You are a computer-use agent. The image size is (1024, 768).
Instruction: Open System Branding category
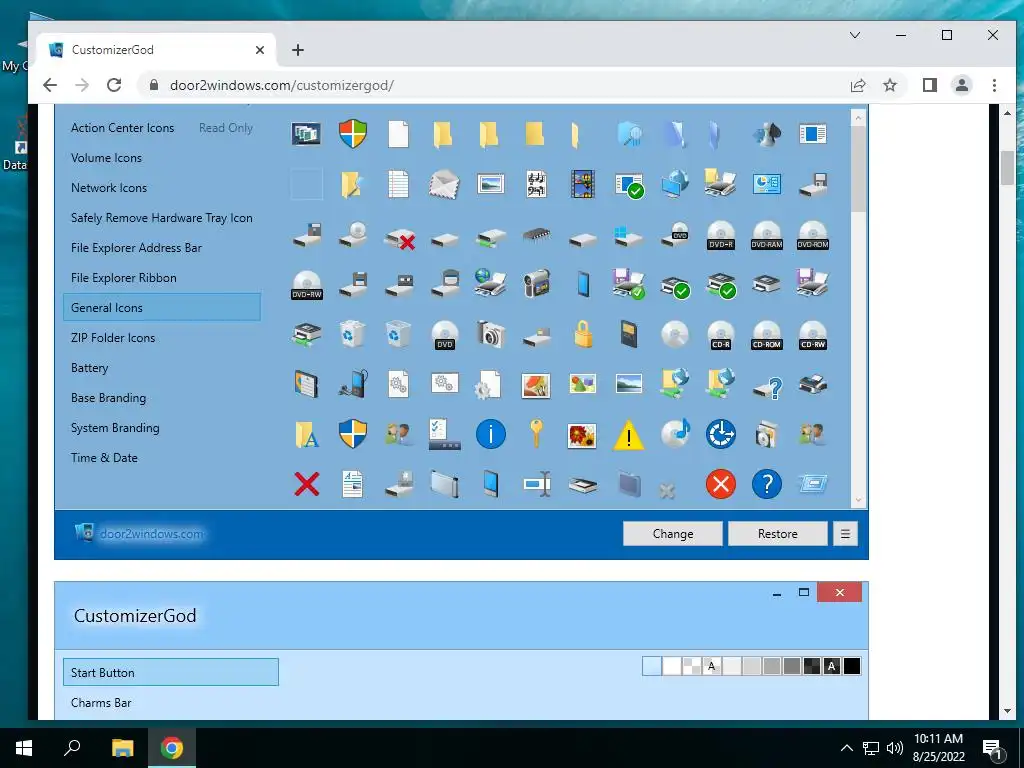click(115, 428)
